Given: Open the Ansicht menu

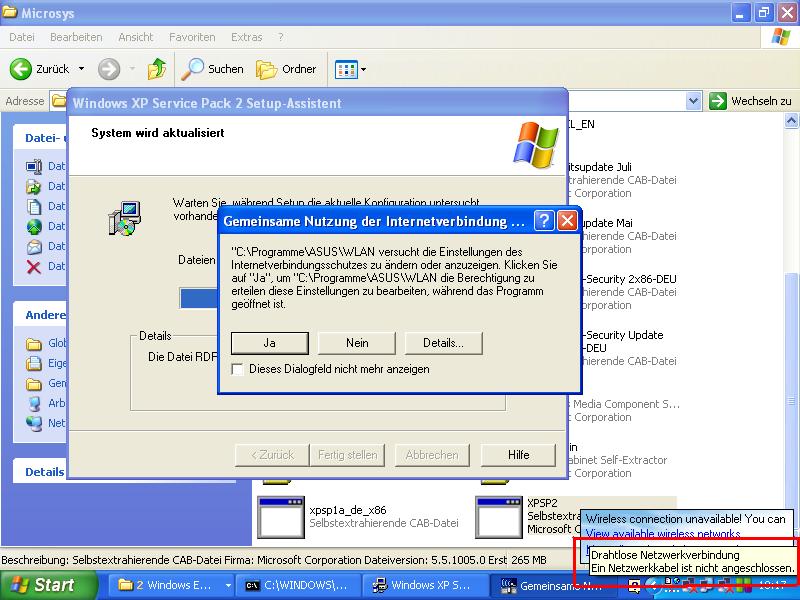Looking at the screenshot, I should tap(136, 37).
